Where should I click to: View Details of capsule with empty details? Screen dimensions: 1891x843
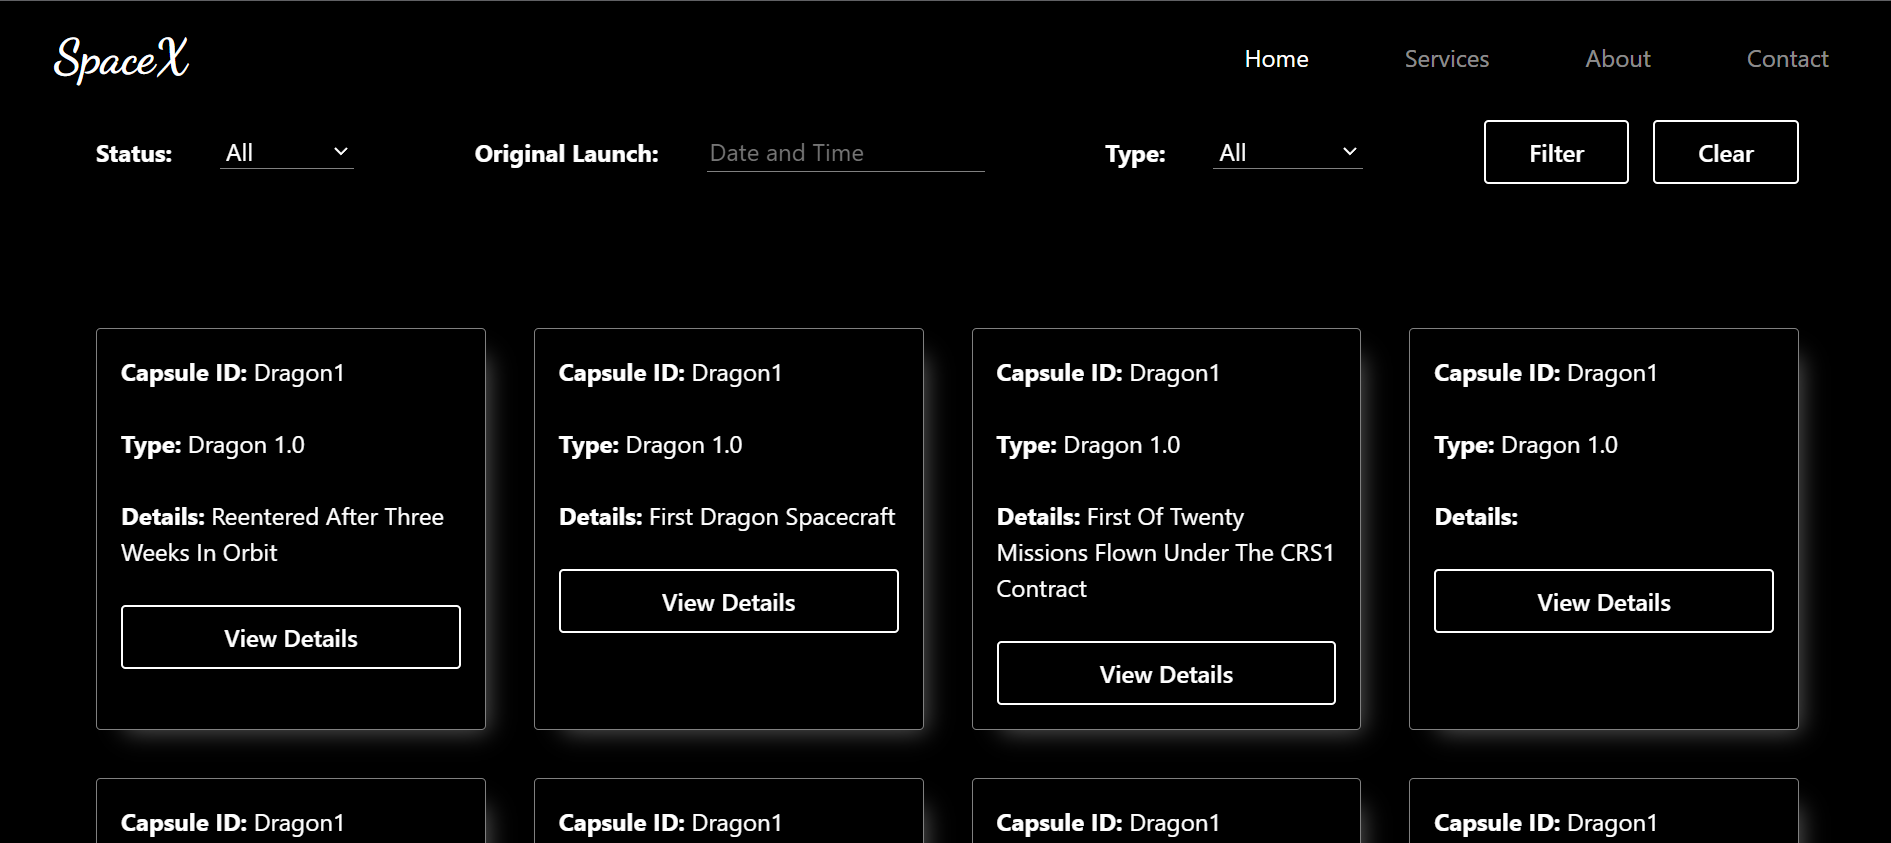(1604, 601)
